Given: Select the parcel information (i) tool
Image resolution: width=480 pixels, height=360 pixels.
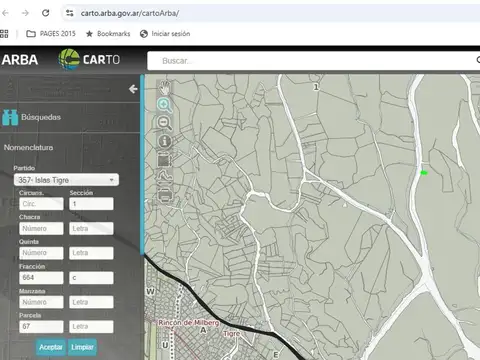Looking at the screenshot, I should [165, 141].
